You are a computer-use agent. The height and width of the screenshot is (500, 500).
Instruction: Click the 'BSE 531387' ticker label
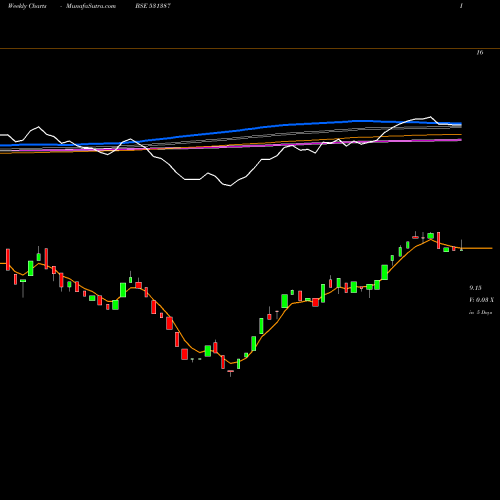click(153, 6)
